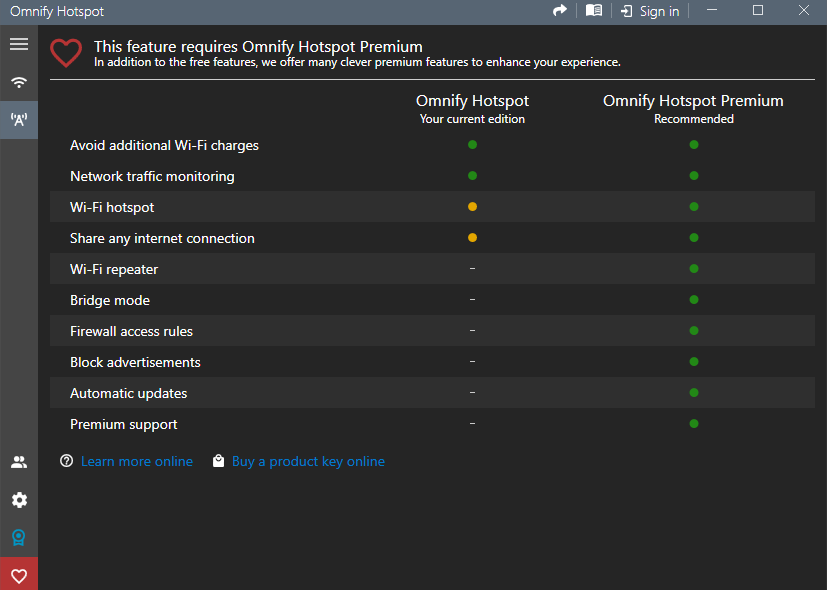Click Premium green dot for Automatic updates

click(x=694, y=393)
